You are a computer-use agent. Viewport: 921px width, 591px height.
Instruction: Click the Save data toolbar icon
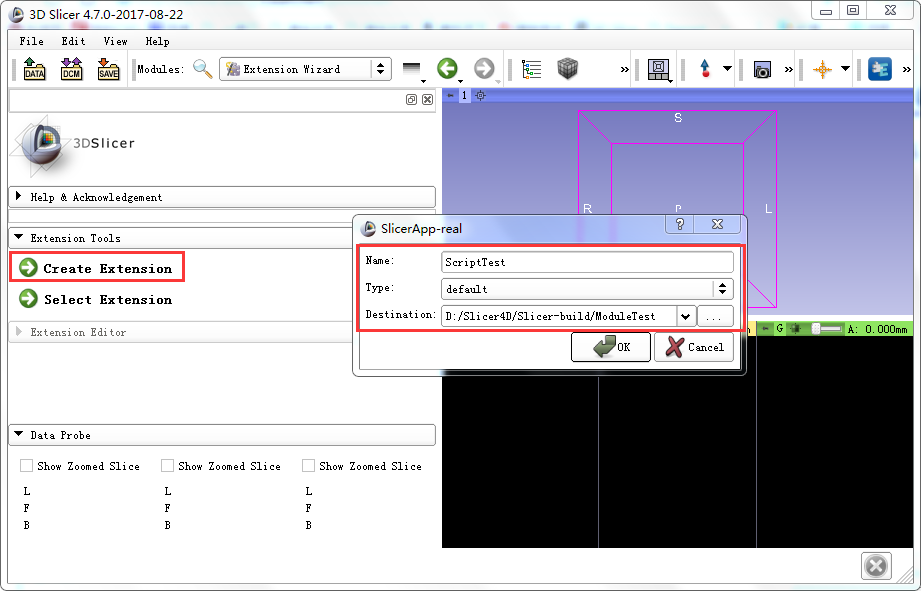pyautogui.click(x=108, y=69)
